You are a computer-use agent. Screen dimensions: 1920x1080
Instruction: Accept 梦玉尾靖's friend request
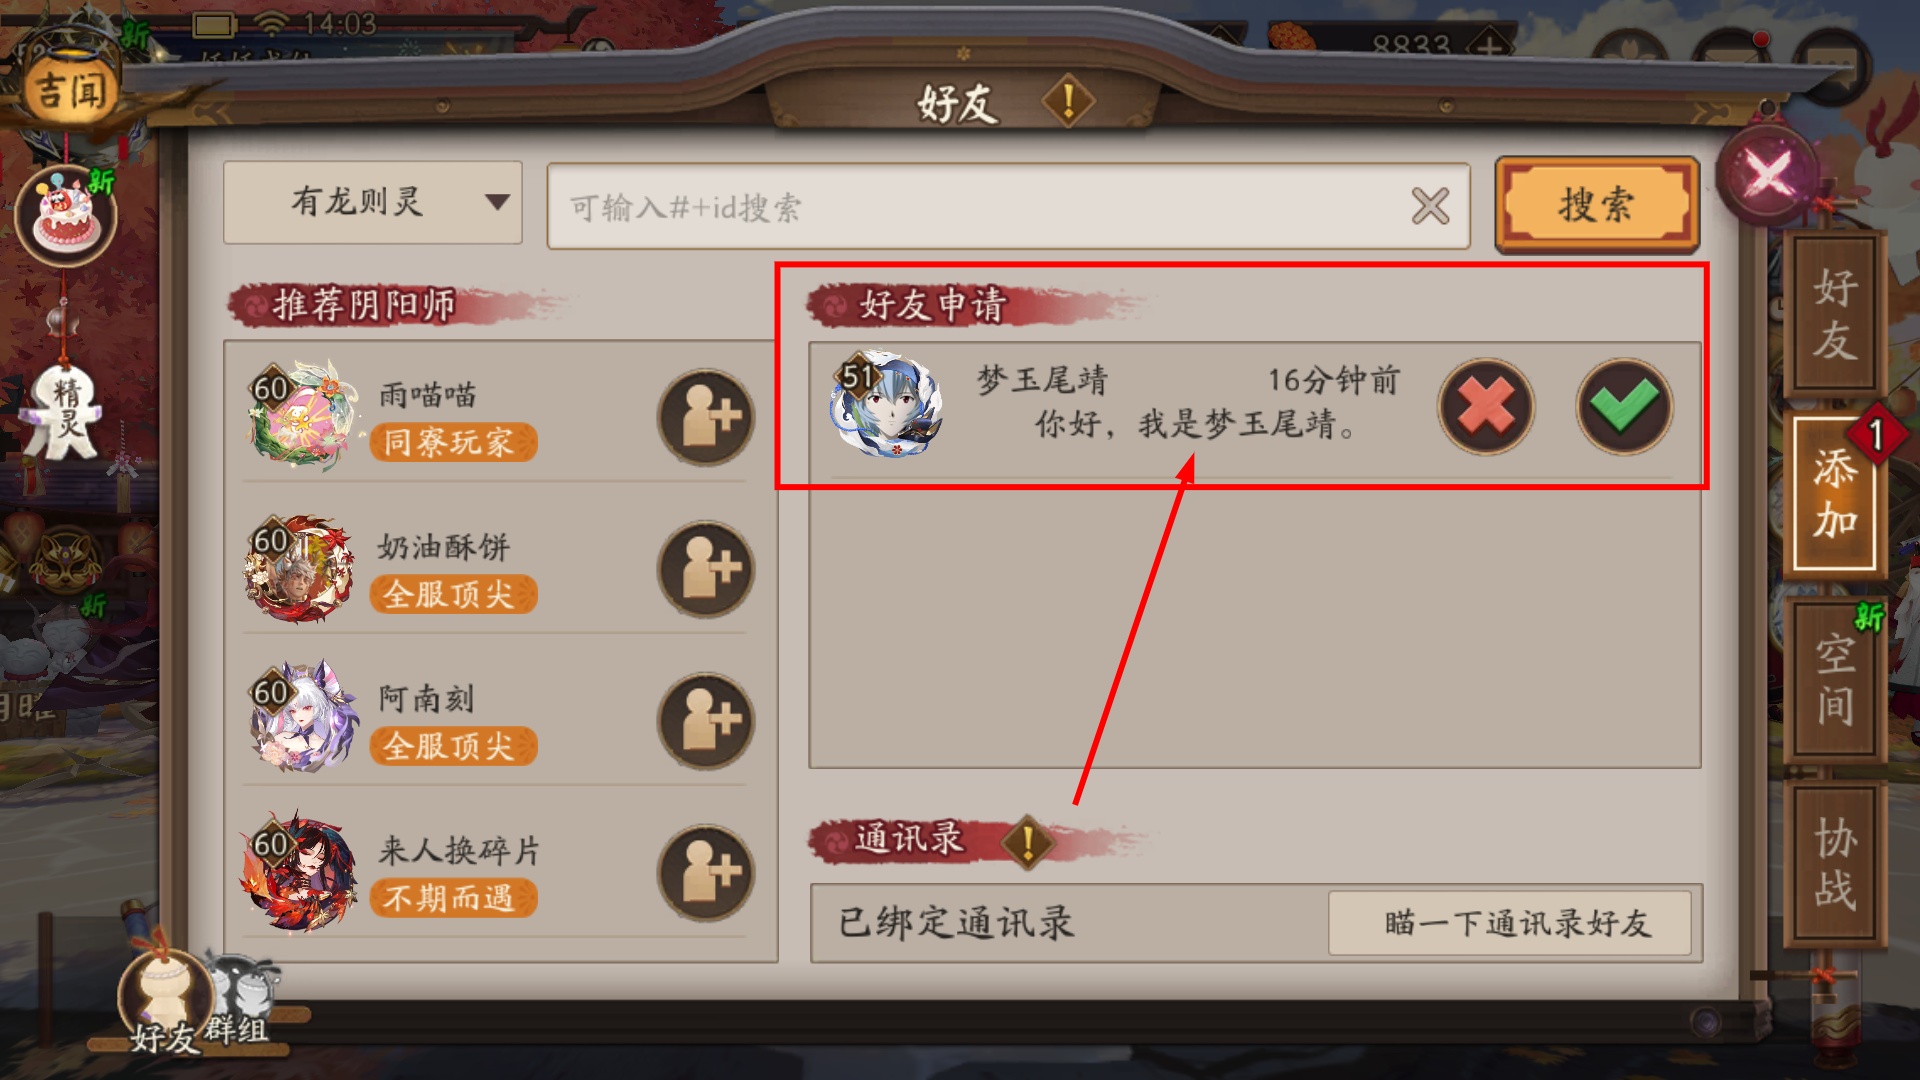tap(1624, 407)
